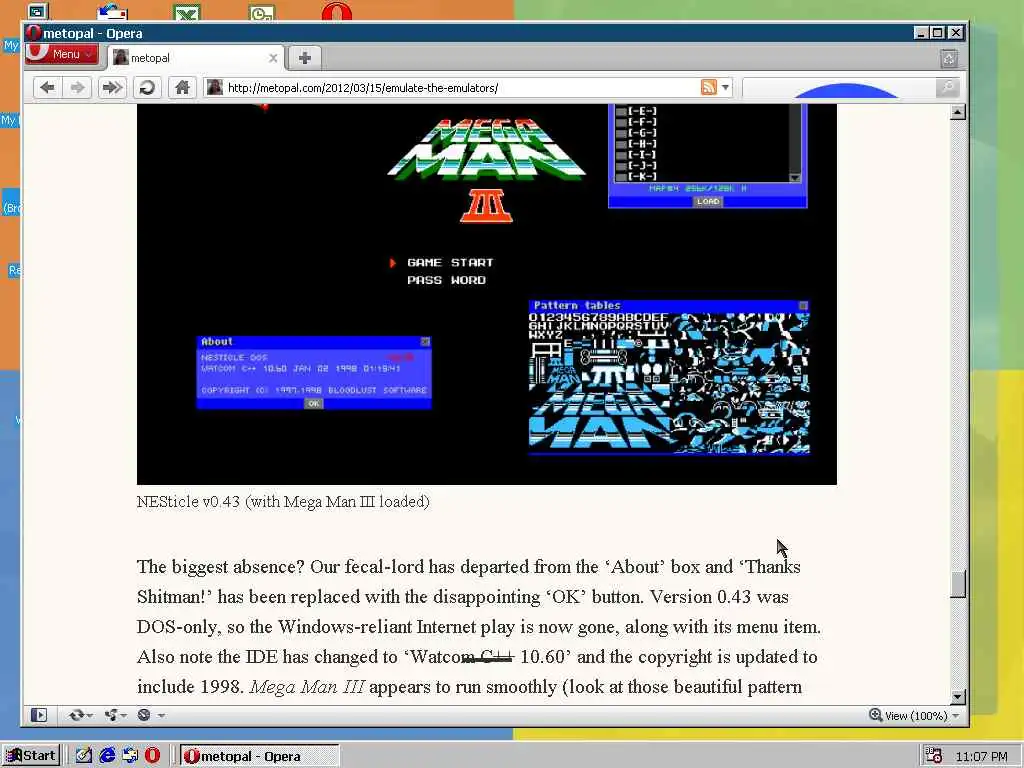Open the Opera Link sync icon

(76, 715)
